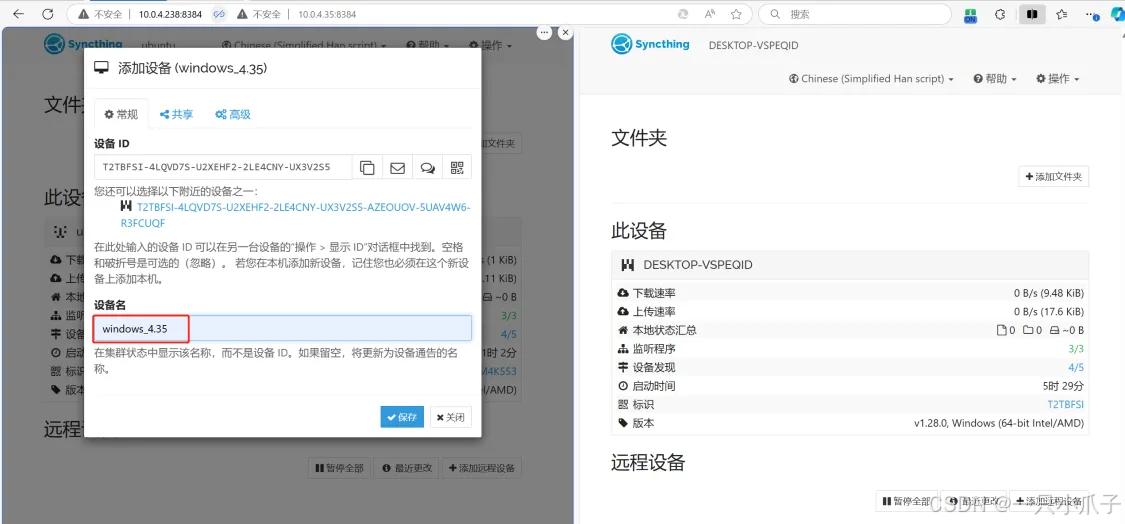The width and height of the screenshot is (1125, 524).
Task: Click the 3/3 listeners value in right pane
Action: (1076, 349)
